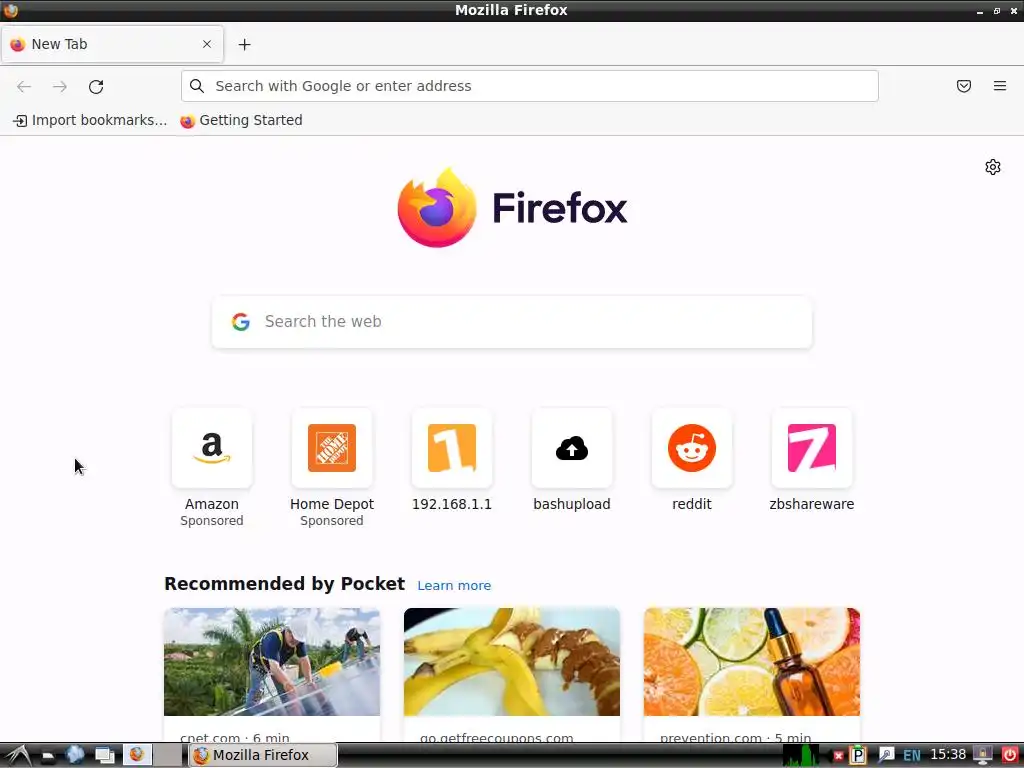
Task: Click the magnifier icon in address bar
Action: 197,86
